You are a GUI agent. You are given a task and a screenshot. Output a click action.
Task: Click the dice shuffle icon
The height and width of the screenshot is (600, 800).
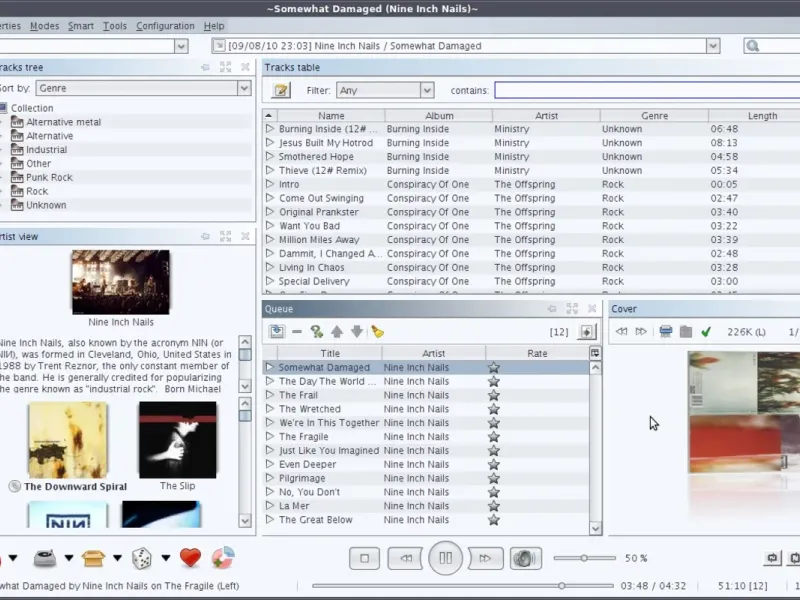142,558
